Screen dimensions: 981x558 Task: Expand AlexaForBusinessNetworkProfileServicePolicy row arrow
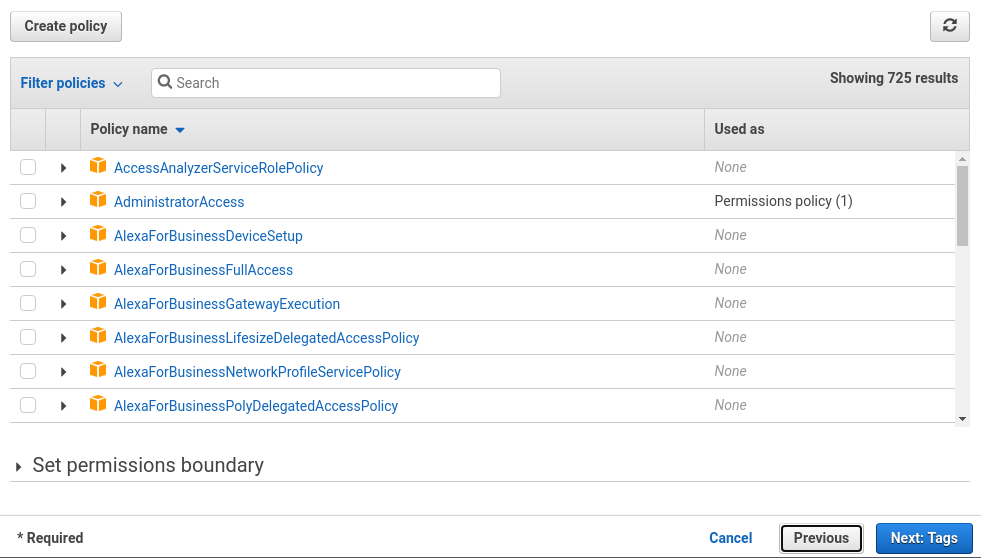[63, 372]
